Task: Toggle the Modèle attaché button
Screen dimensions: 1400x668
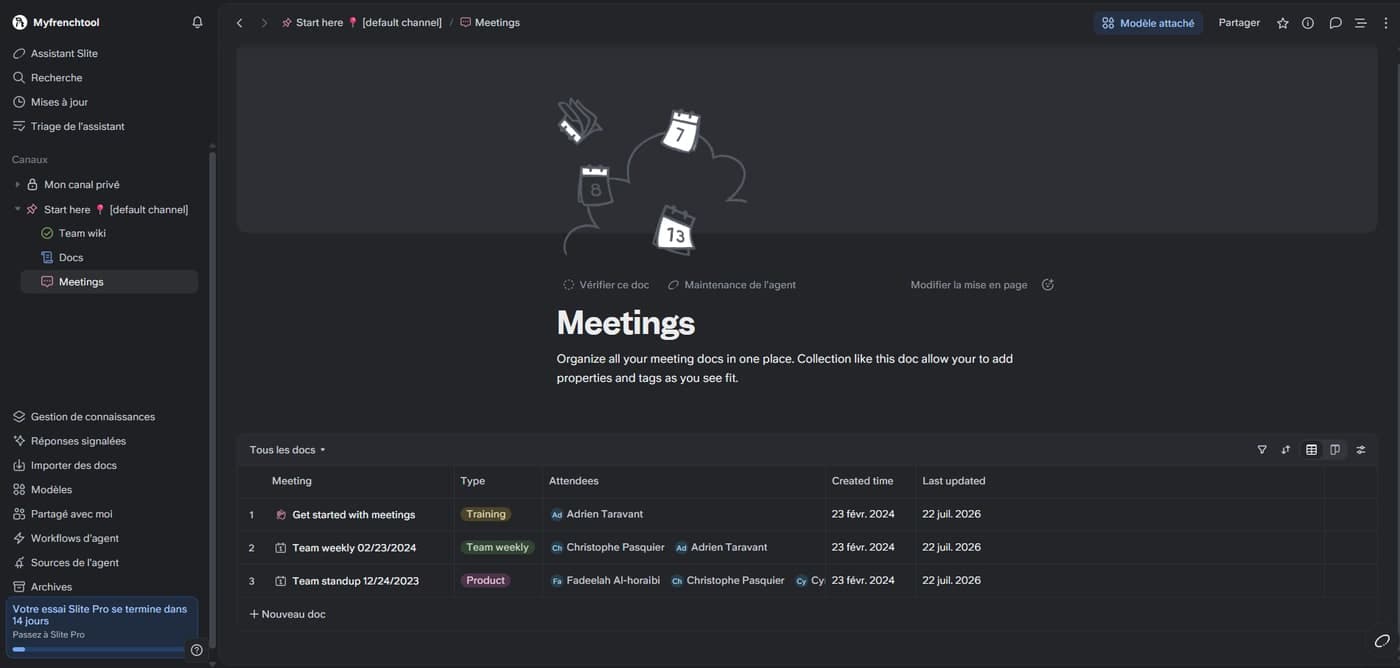Action: point(1148,23)
